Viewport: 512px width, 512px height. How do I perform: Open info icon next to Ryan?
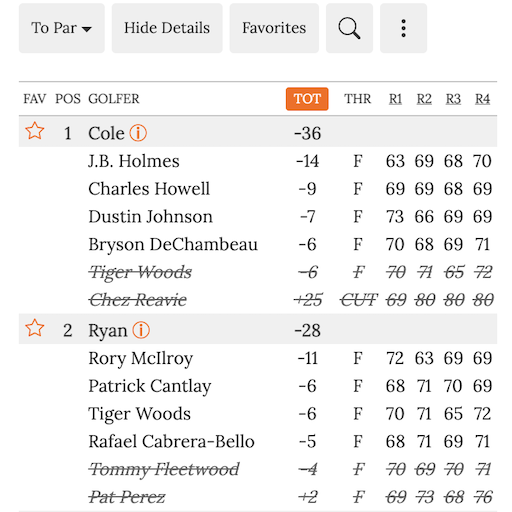tap(141, 330)
